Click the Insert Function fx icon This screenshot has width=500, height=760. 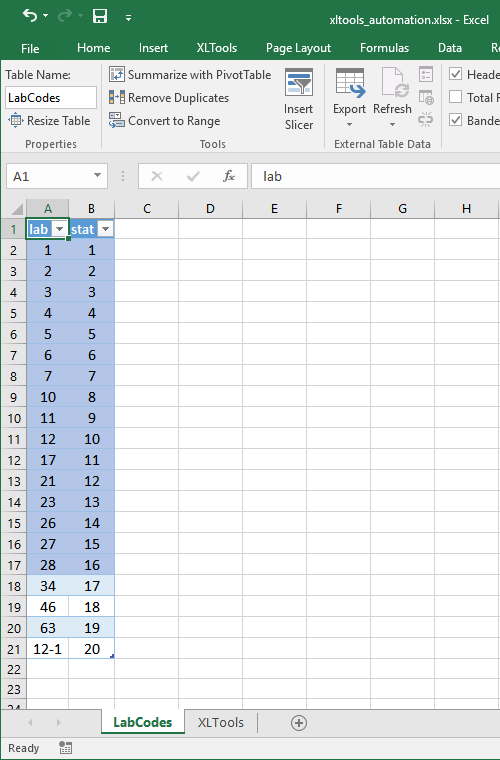pyautogui.click(x=229, y=176)
